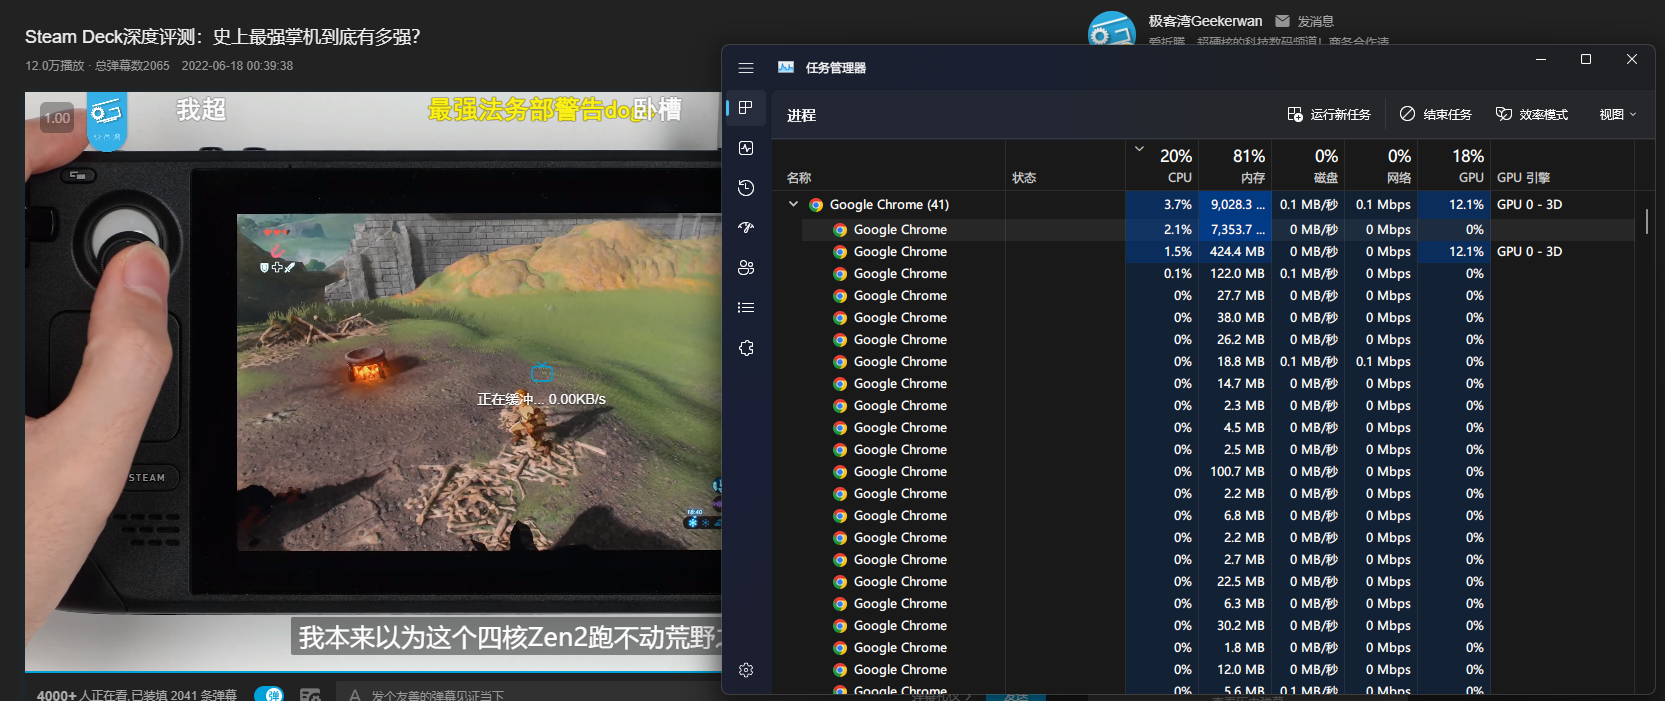Click 结束任务 end task button

(1436, 114)
